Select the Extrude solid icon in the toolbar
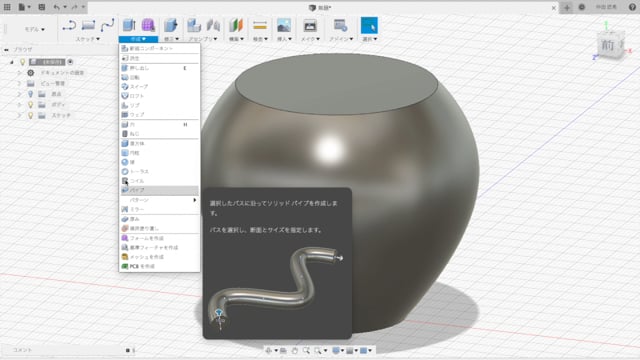 point(129,25)
